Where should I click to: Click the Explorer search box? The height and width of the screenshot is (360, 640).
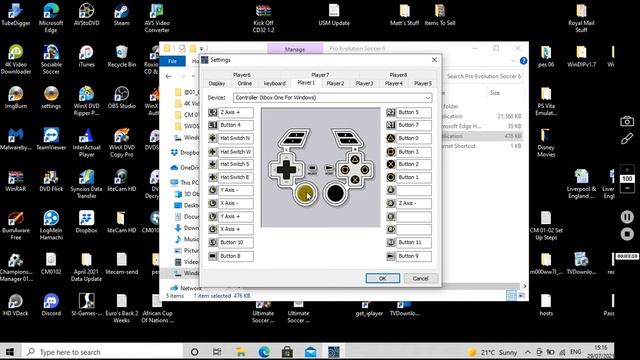click(x=483, y=76)
